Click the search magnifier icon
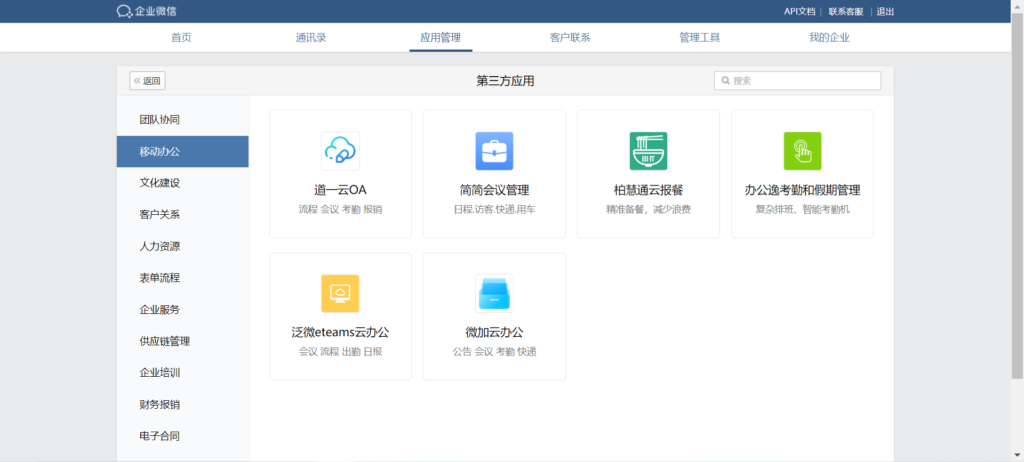 (726, 81)
